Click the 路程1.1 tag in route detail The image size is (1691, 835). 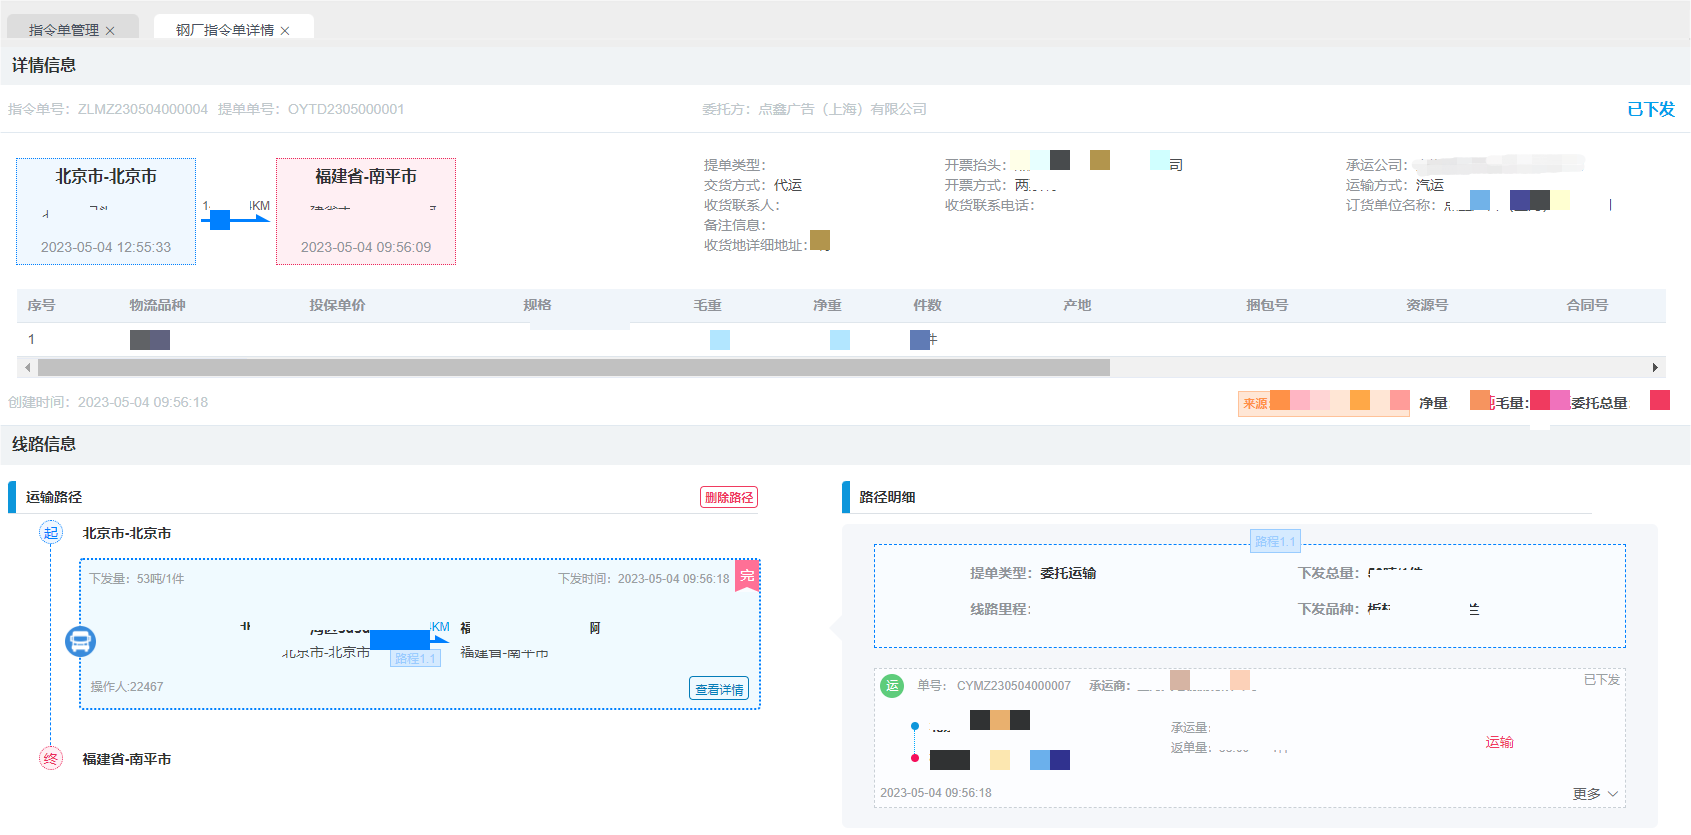1275,541
